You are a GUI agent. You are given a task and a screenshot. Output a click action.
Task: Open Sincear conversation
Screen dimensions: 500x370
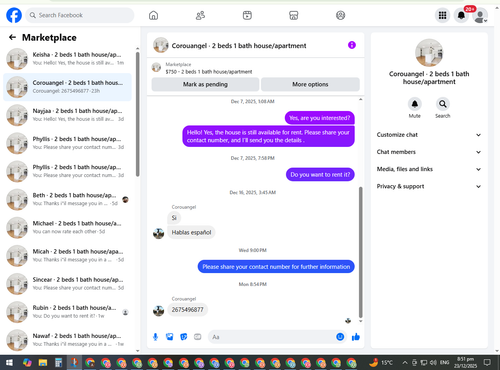[68, 284]
